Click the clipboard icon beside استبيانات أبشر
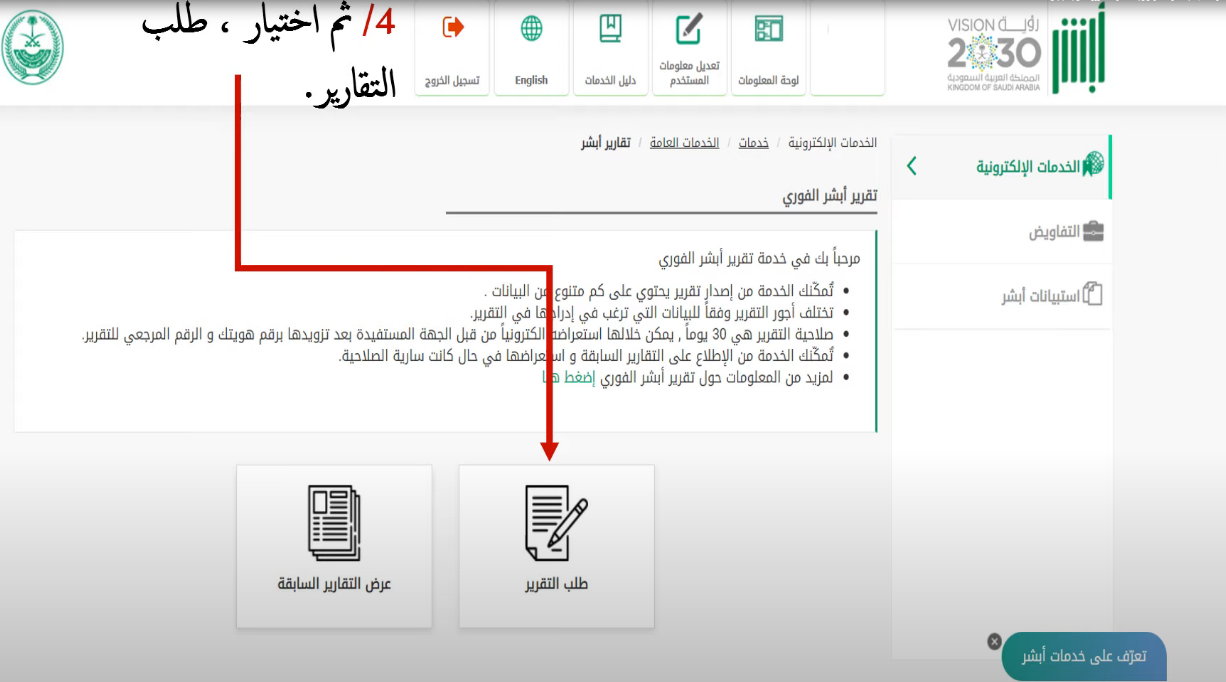1226x682 pixels. coord(1094,296)
